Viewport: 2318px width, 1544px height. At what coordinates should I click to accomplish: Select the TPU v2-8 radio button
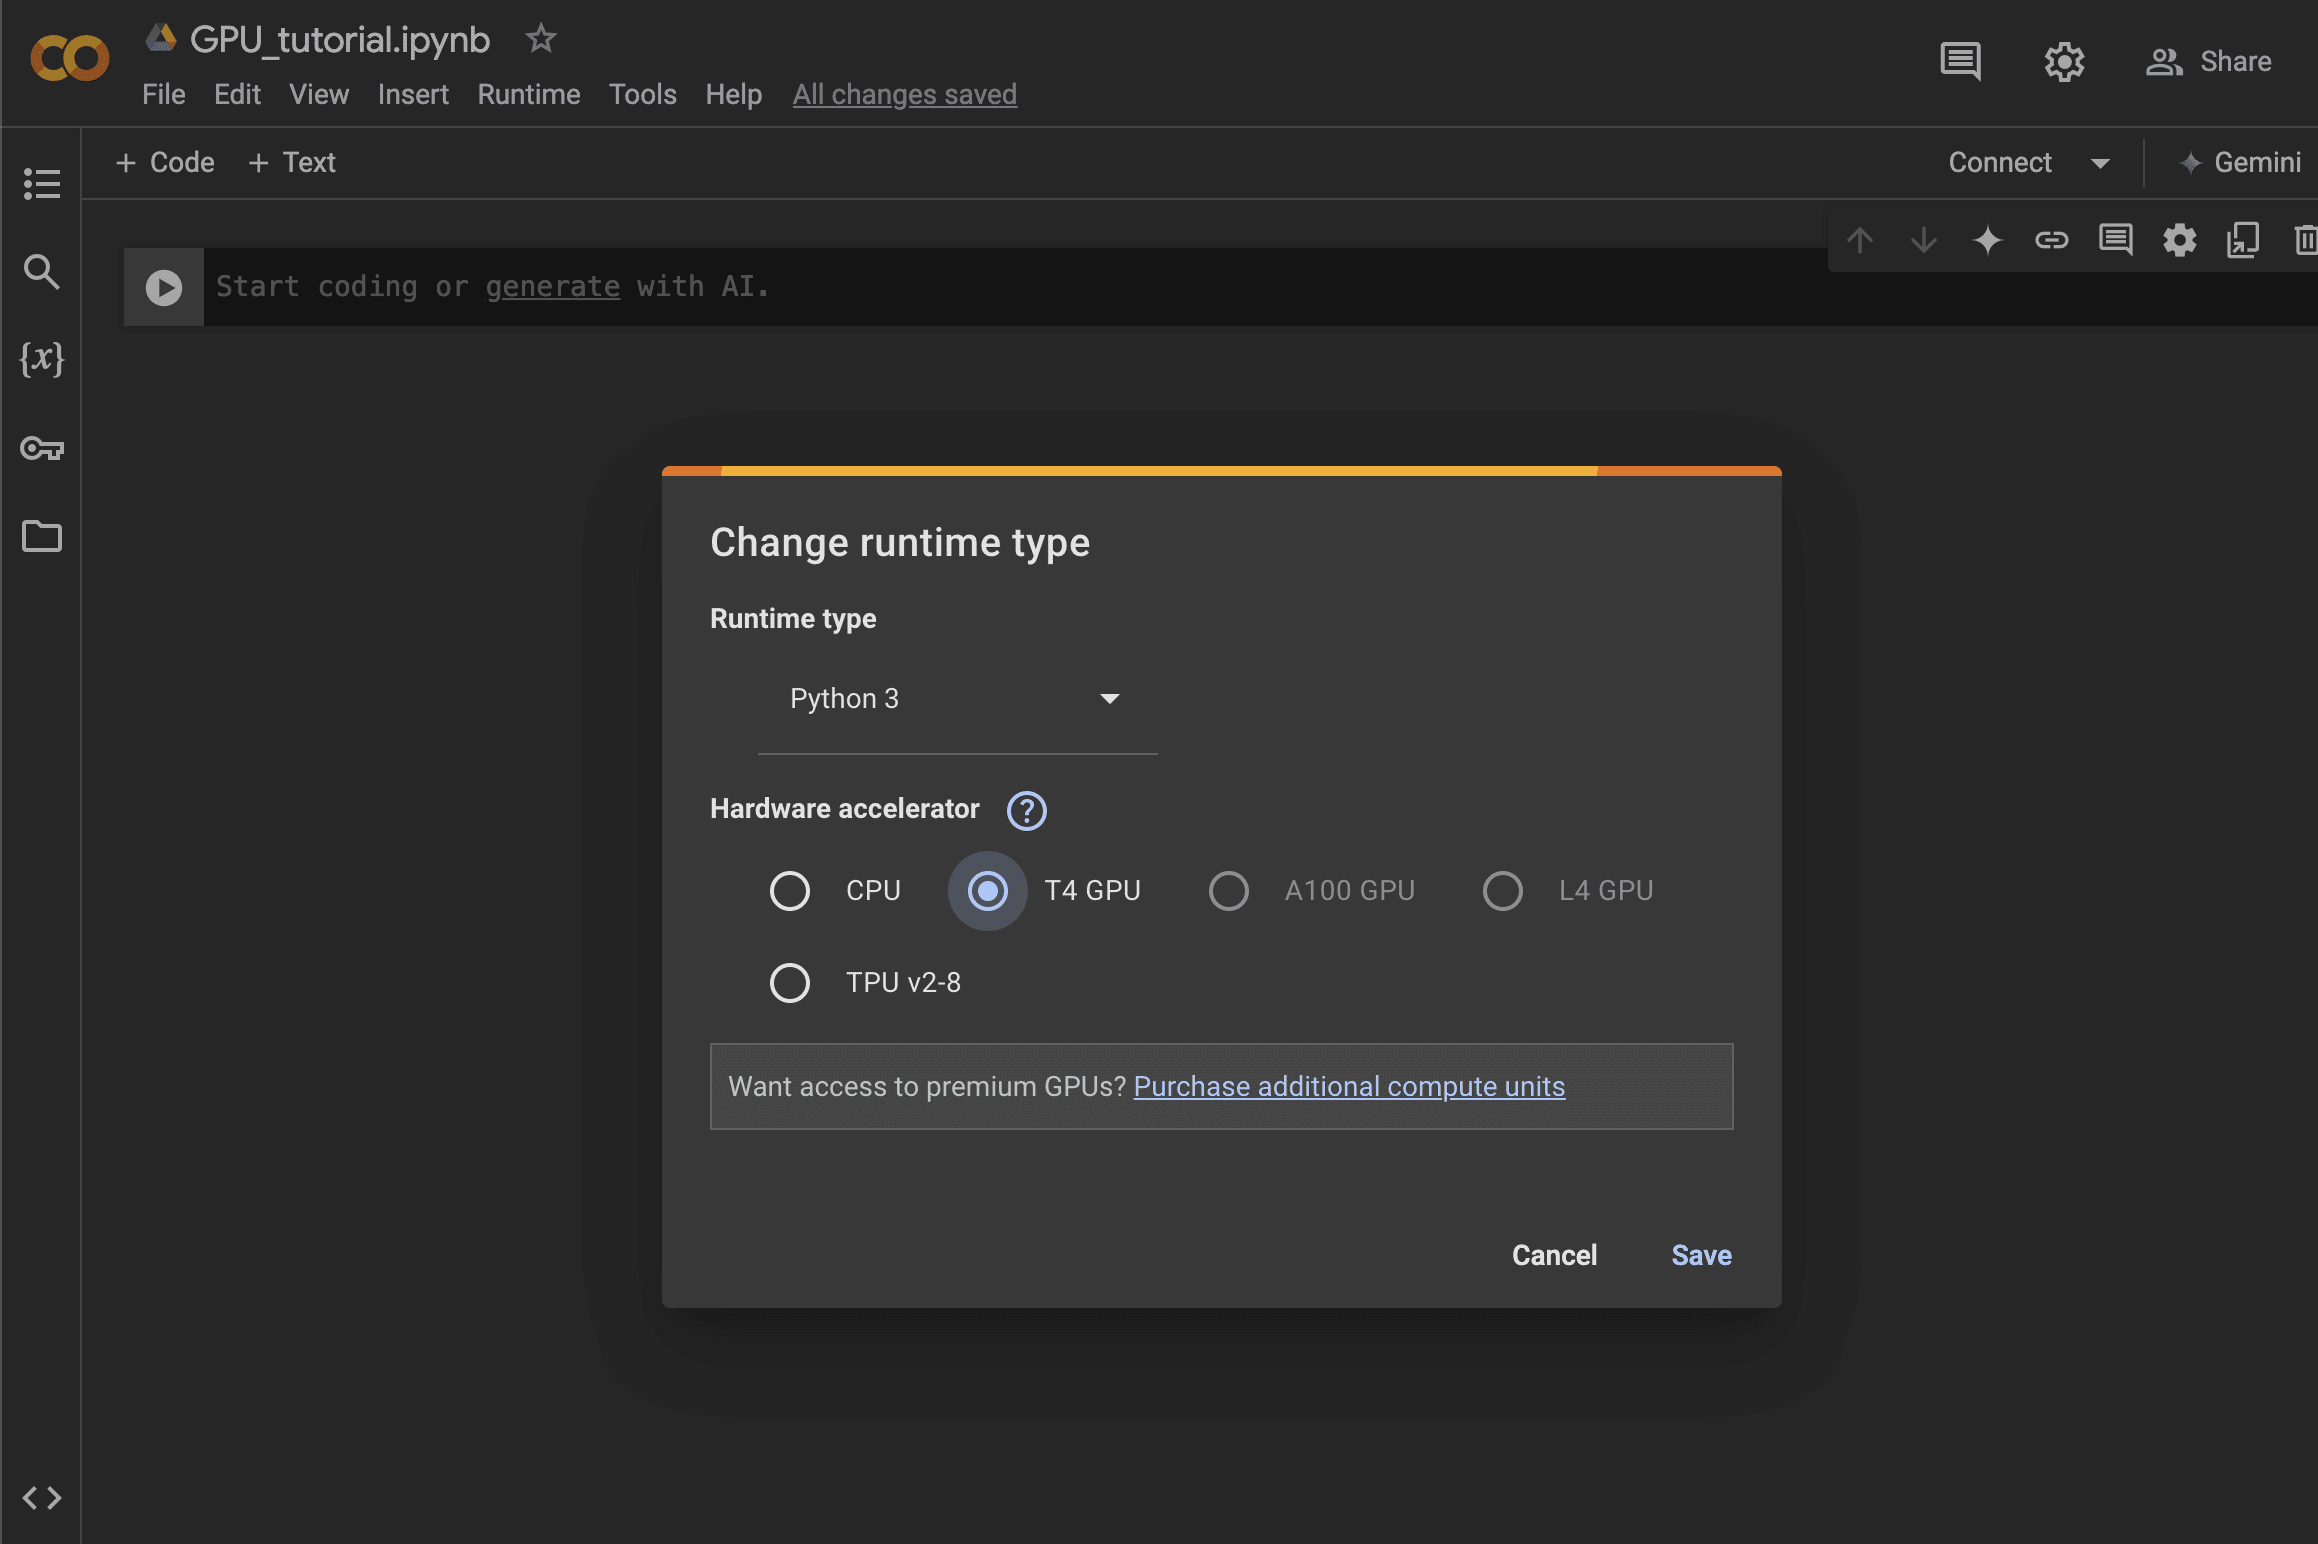point(789,982)
